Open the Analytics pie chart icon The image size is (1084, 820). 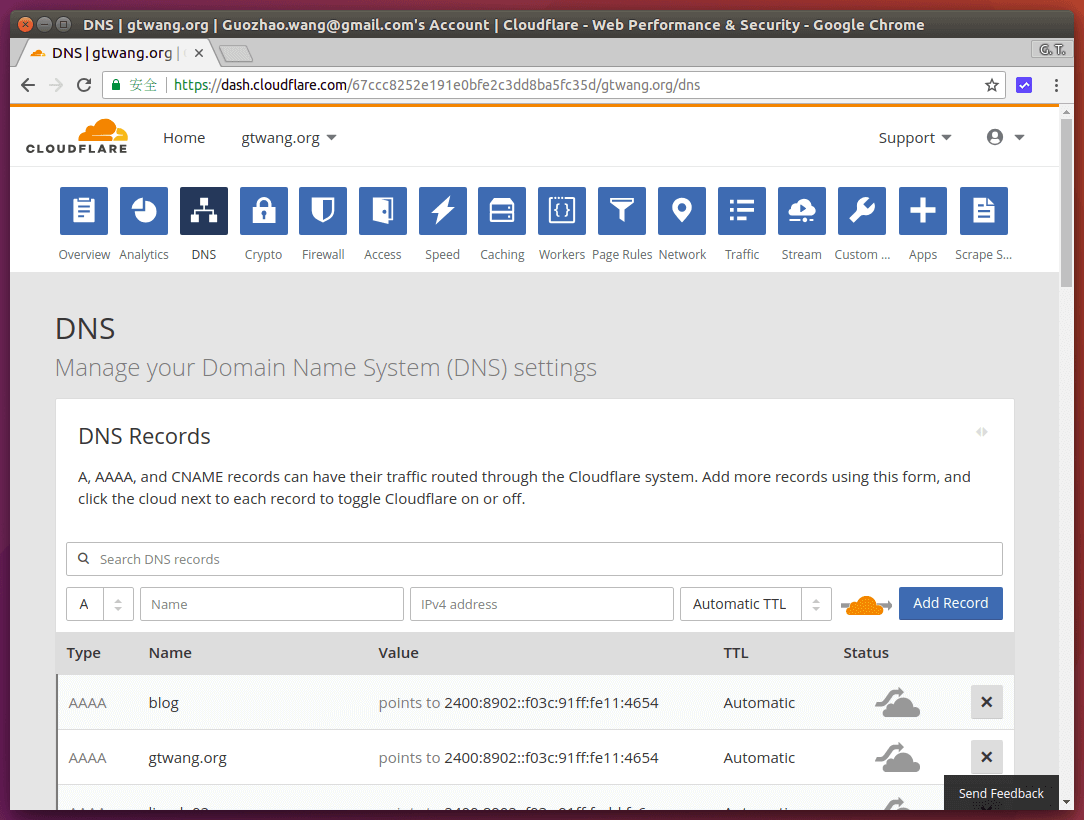pyautogui.click(x=144, y=211)
